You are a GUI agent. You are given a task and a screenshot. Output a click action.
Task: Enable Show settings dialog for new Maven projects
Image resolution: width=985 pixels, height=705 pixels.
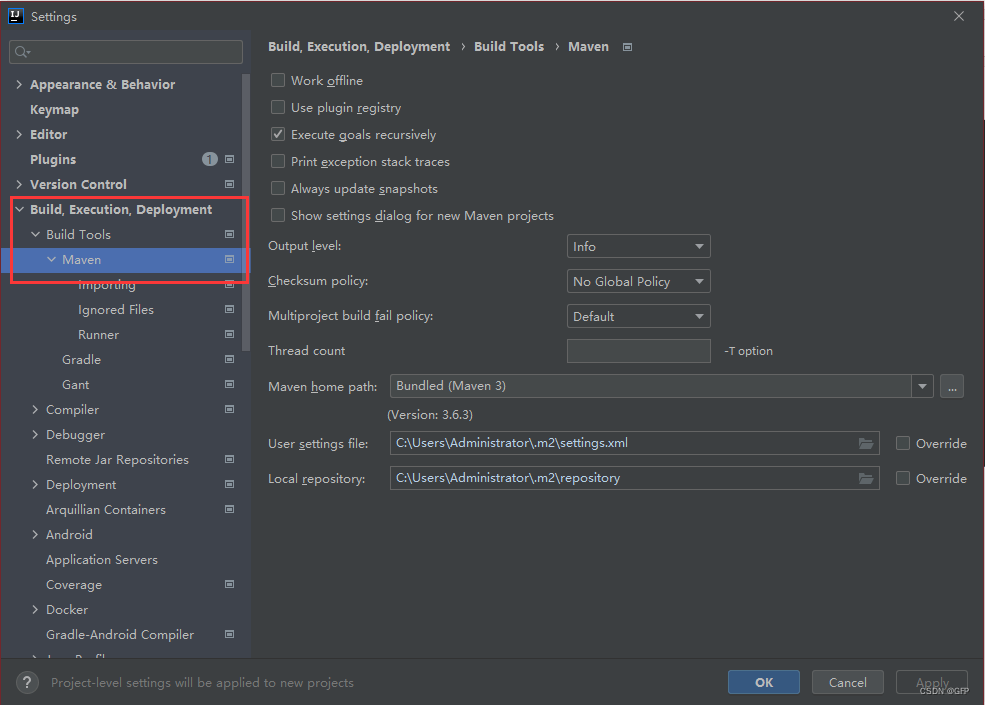pyautogui.click(x=278, y=216)
